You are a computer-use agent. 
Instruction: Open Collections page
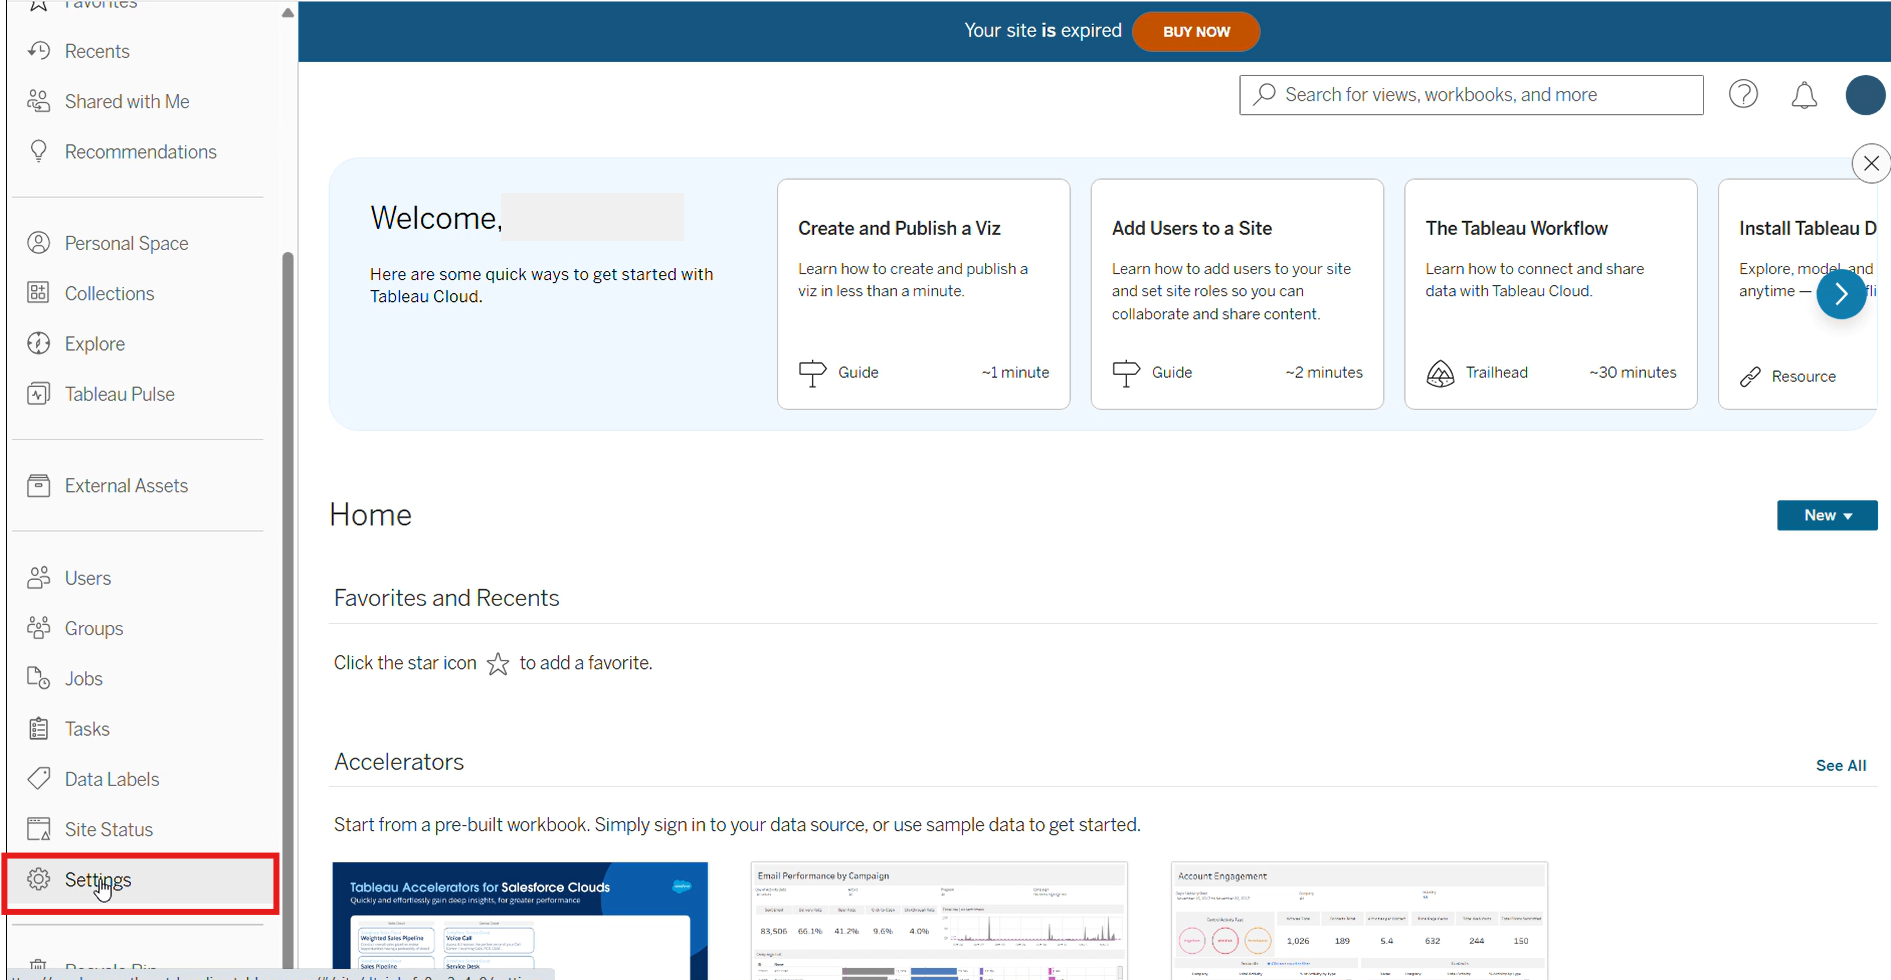pyautogui.click(x=109, y=293)
